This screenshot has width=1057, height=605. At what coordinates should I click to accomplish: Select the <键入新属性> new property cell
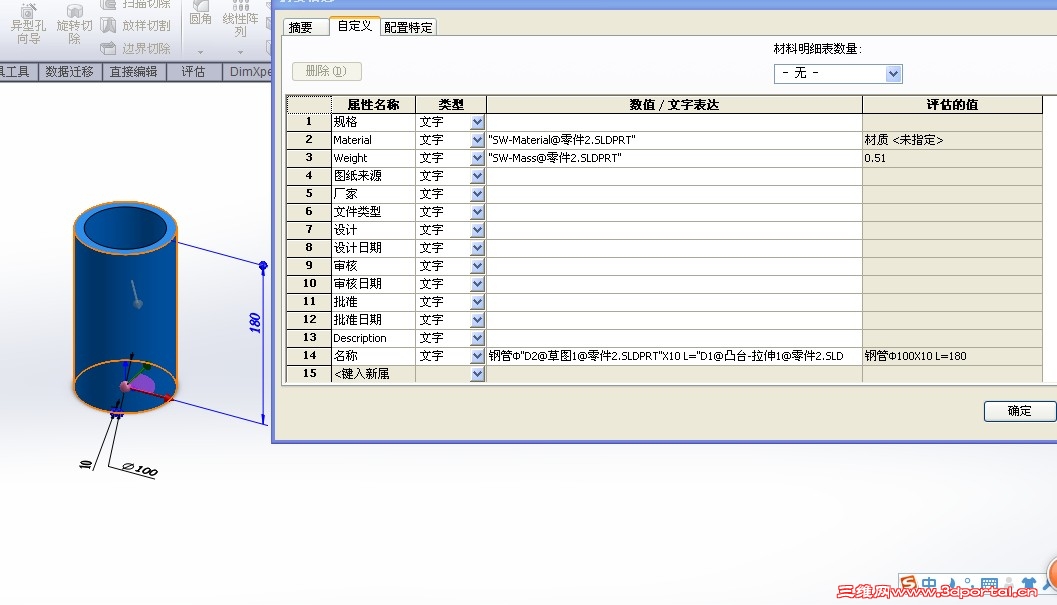(x=373, y=374)
